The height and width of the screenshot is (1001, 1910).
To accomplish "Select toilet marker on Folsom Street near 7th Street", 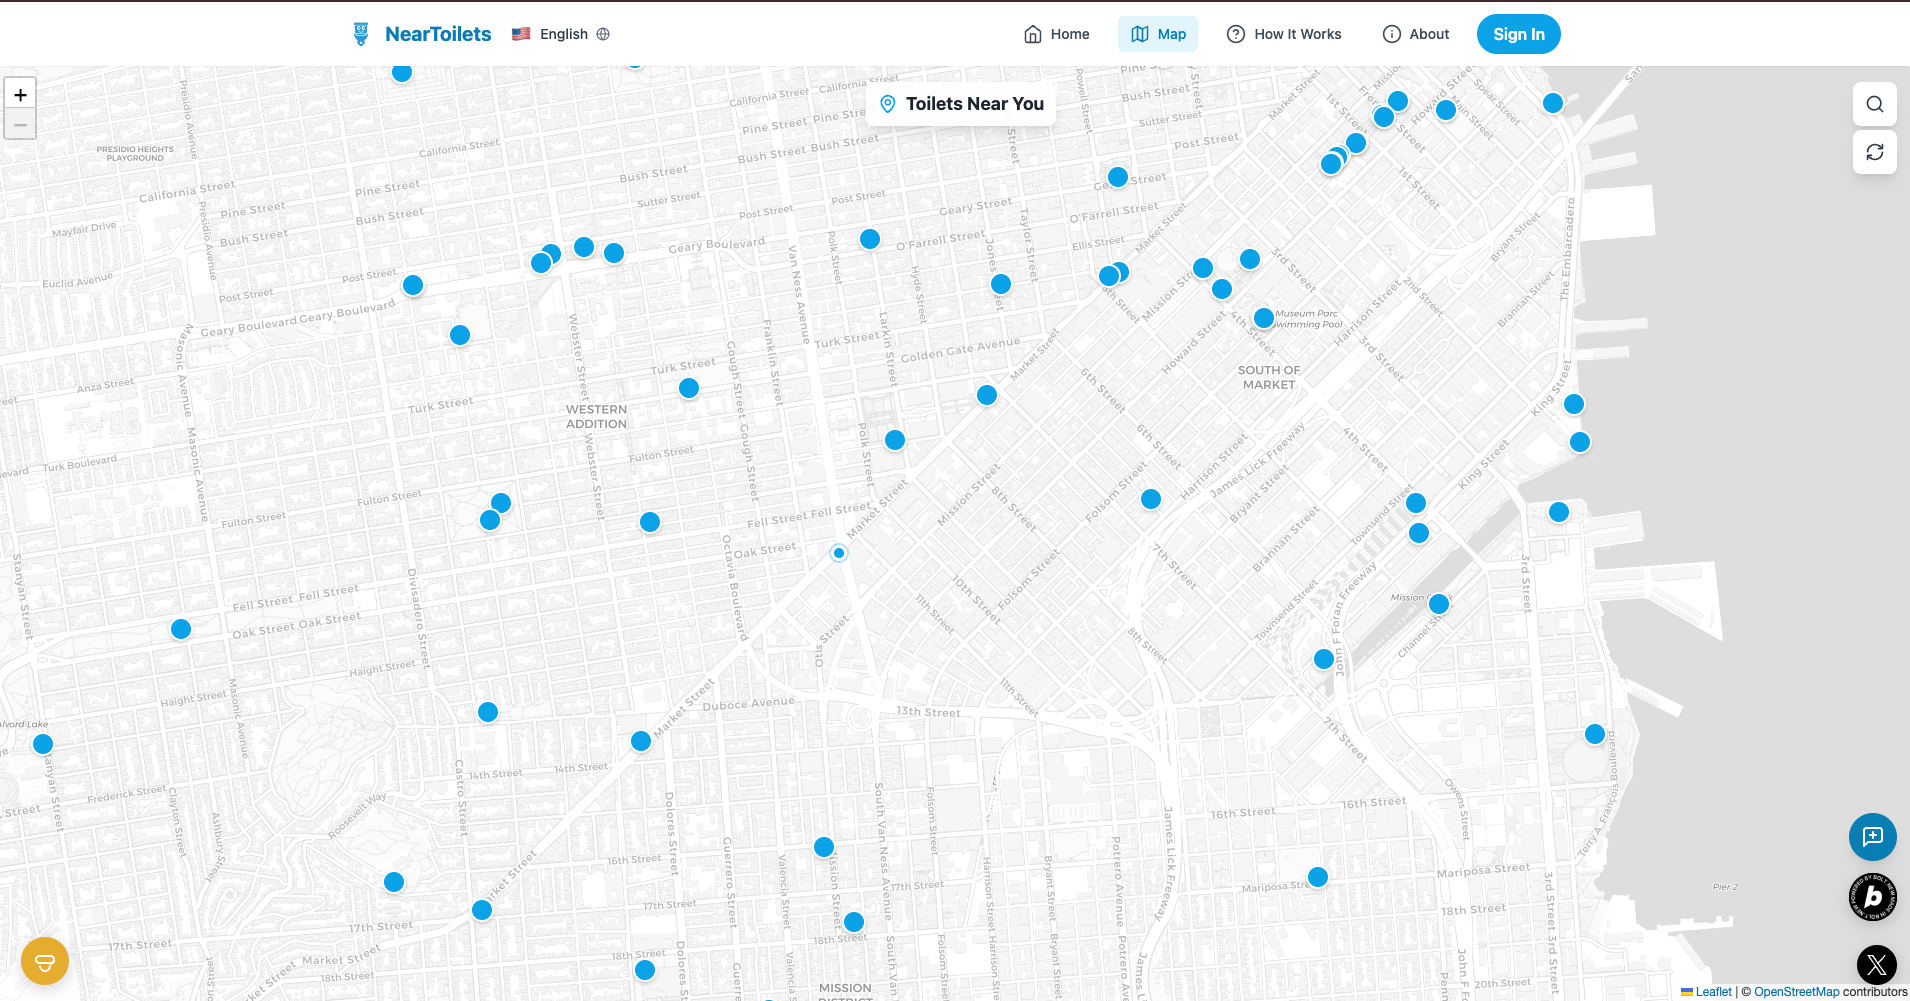I will coord(1151,499).
